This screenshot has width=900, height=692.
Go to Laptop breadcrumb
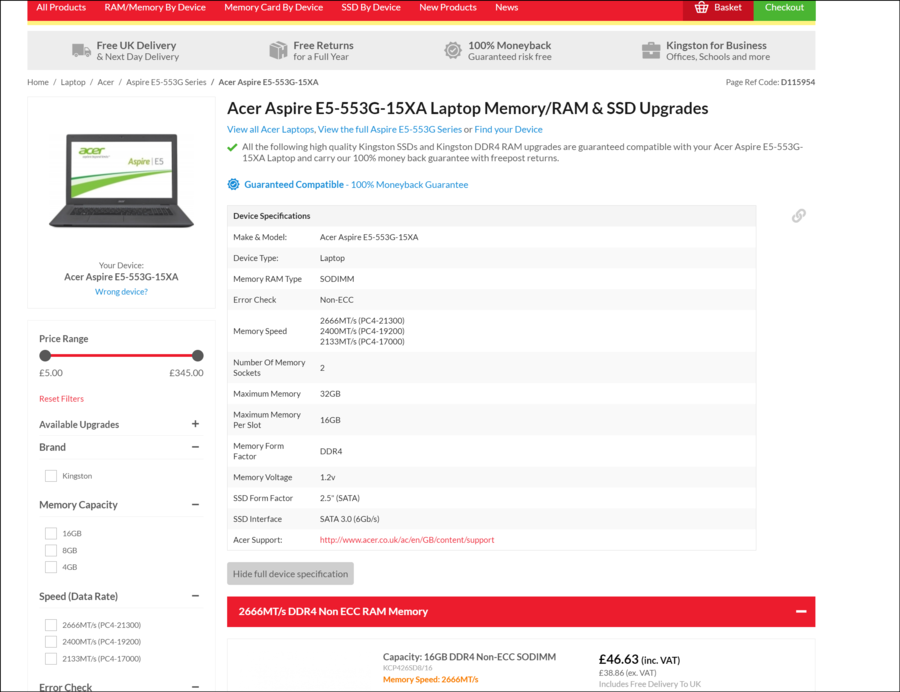73,82
